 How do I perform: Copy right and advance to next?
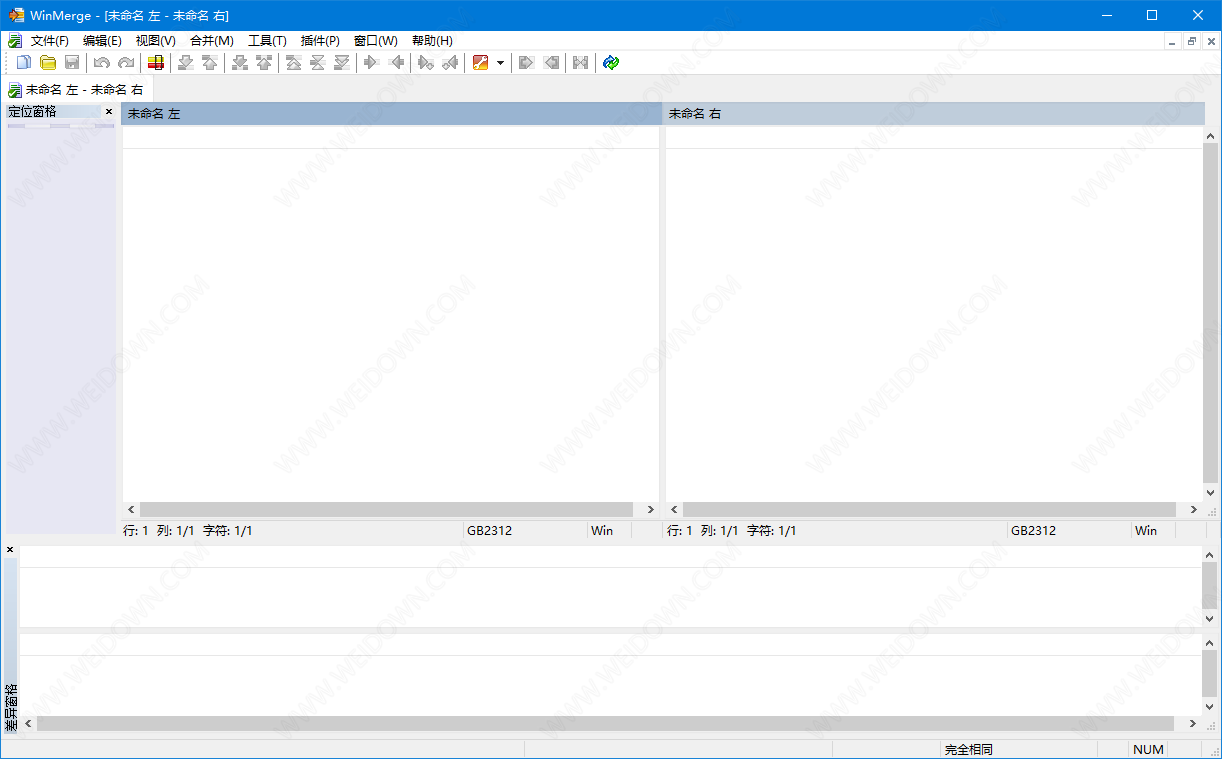tap(425, 62)
